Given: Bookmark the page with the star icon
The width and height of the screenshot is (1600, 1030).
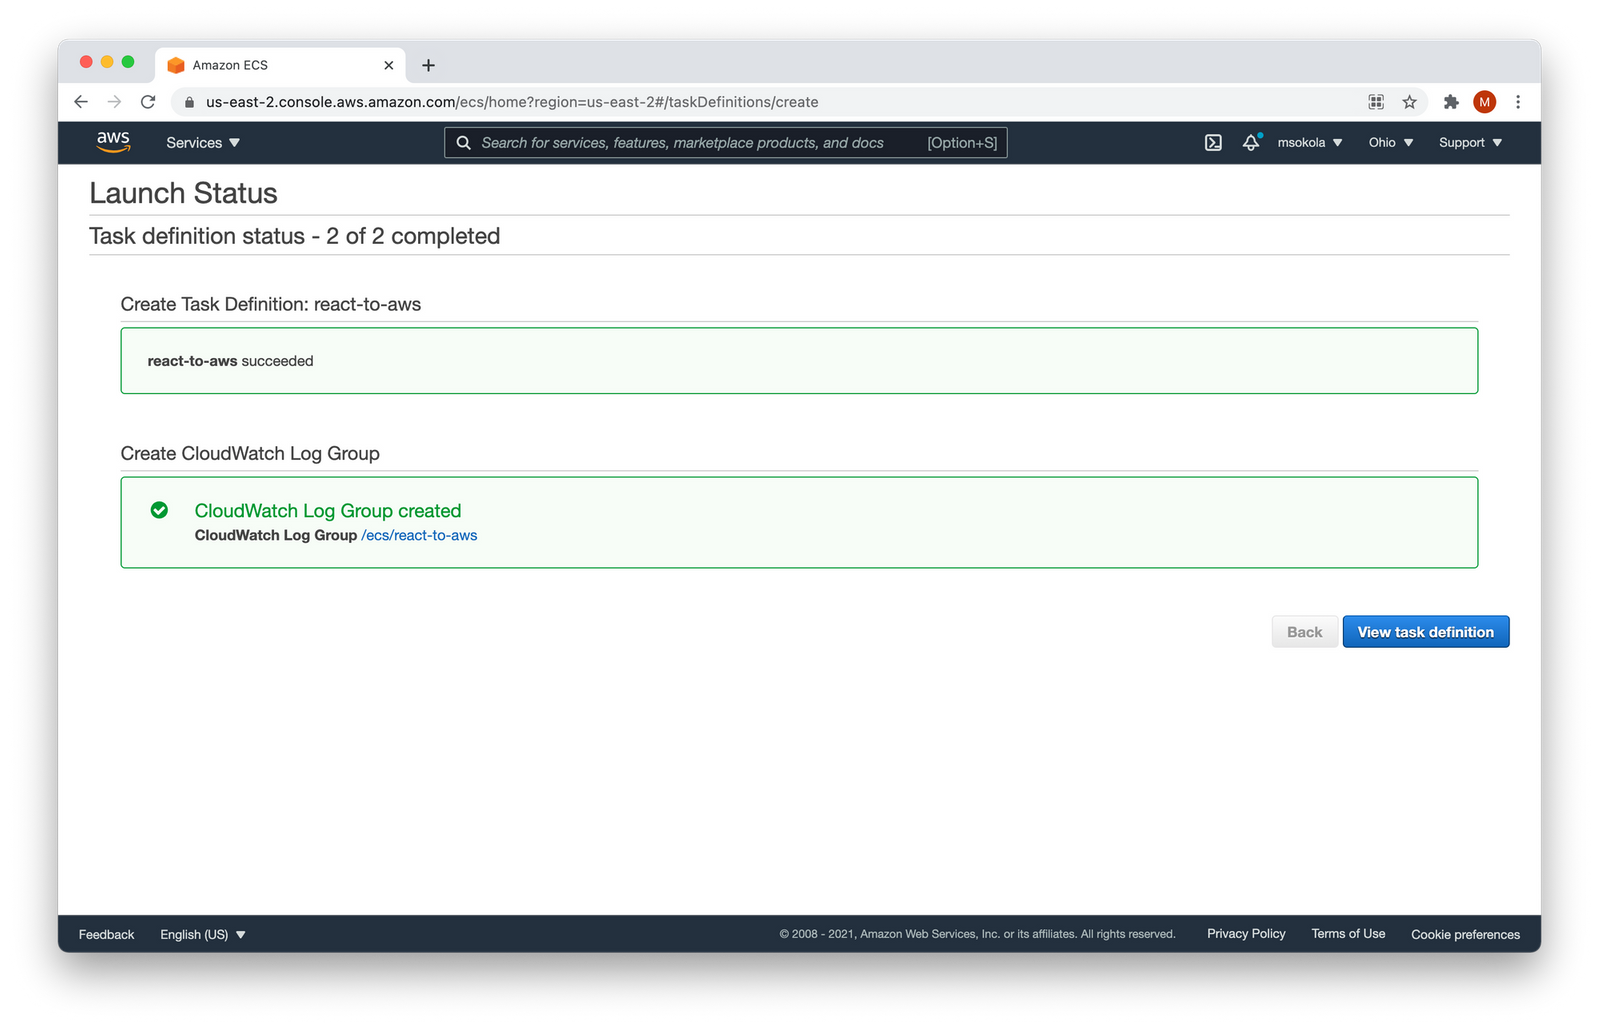Looking at the screenshot, I should [1410, 101].
